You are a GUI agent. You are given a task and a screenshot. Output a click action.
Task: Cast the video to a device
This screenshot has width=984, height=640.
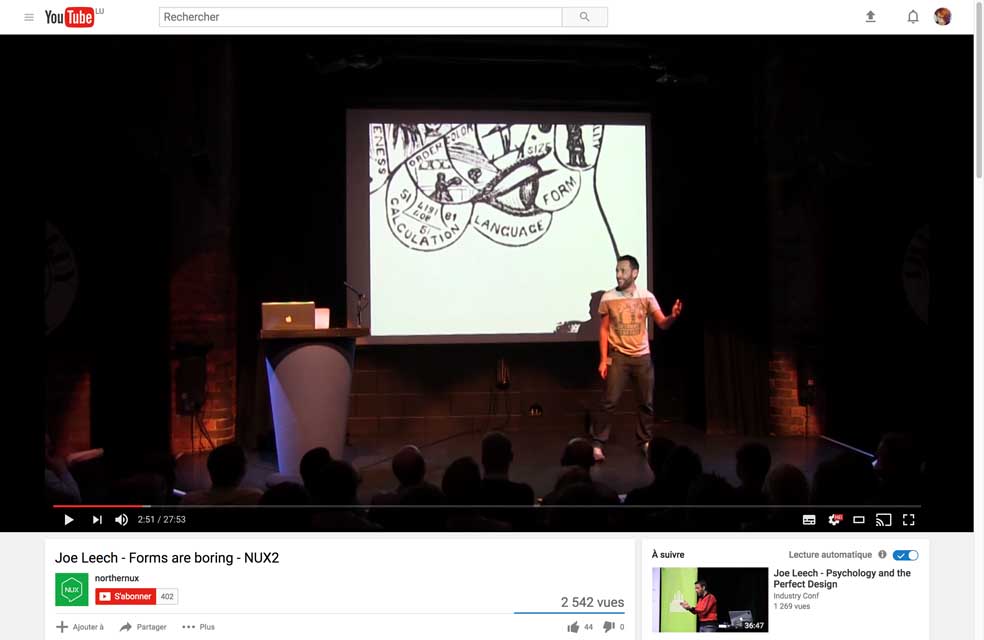pyautogui.click(x=883, y=520)
